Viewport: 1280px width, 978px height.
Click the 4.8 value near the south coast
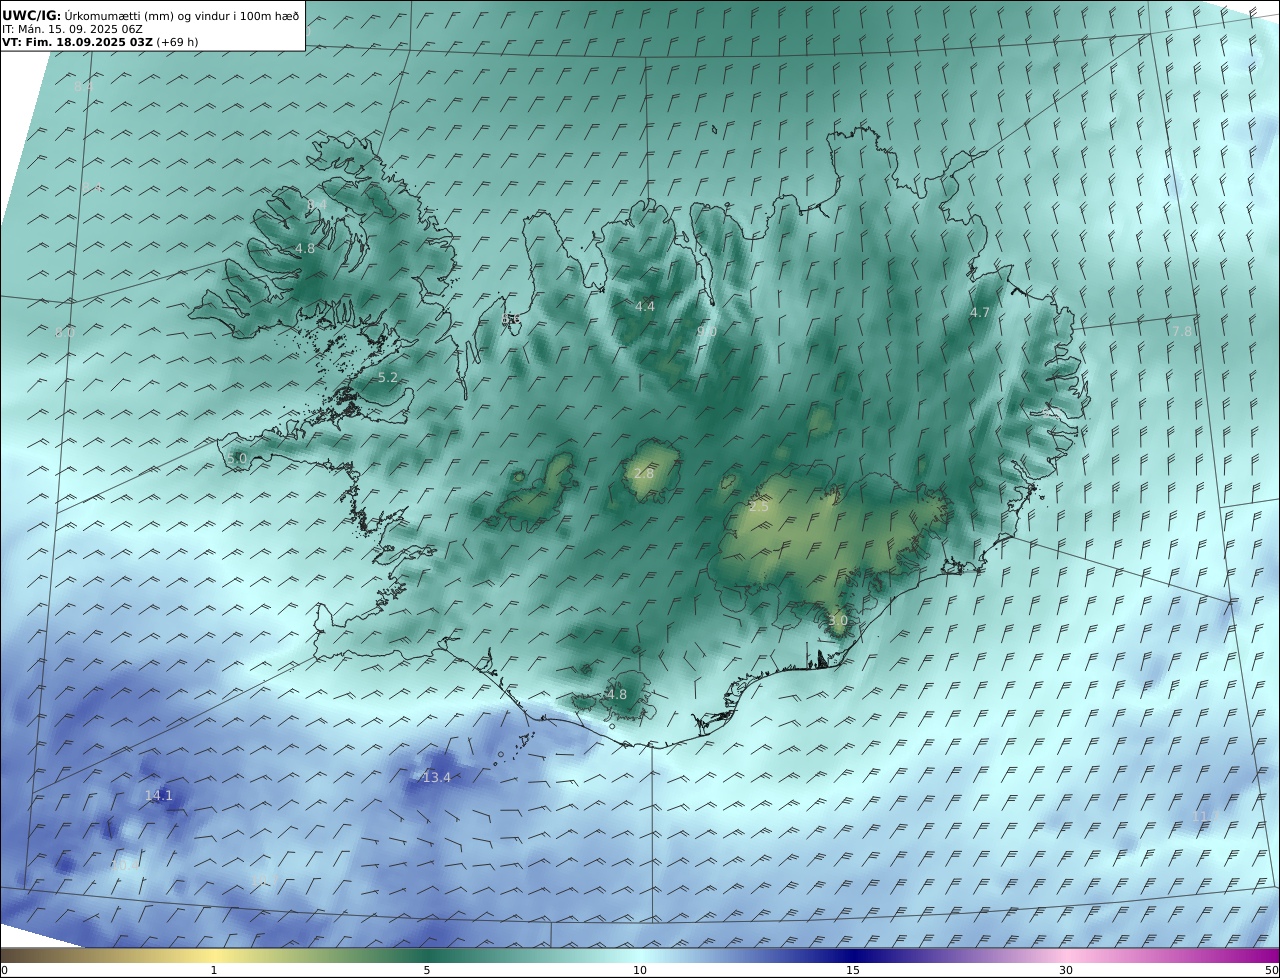[x=617, y=694]
